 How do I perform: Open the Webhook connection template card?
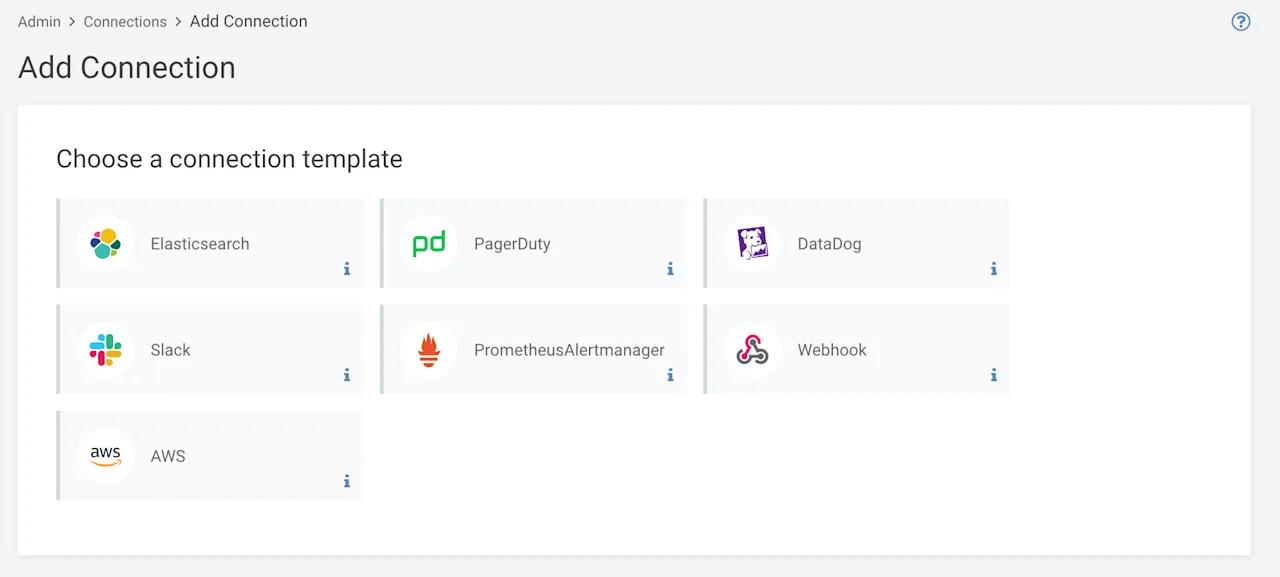pyautogui.click(x=856, y=340)
